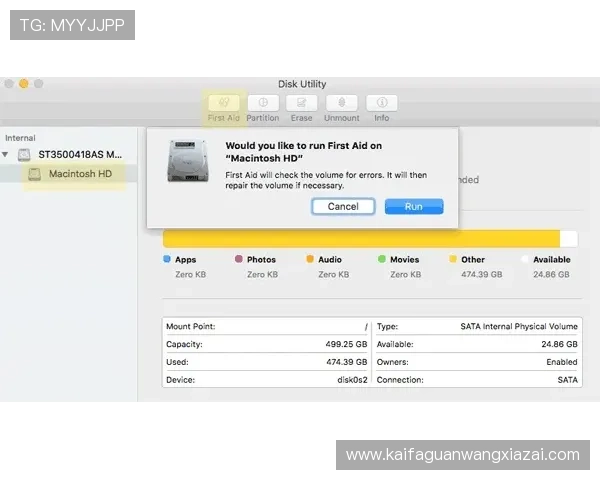600x480 pixels.
Task: Click Run to start First Aid
Action: click(x=413, y=207)
